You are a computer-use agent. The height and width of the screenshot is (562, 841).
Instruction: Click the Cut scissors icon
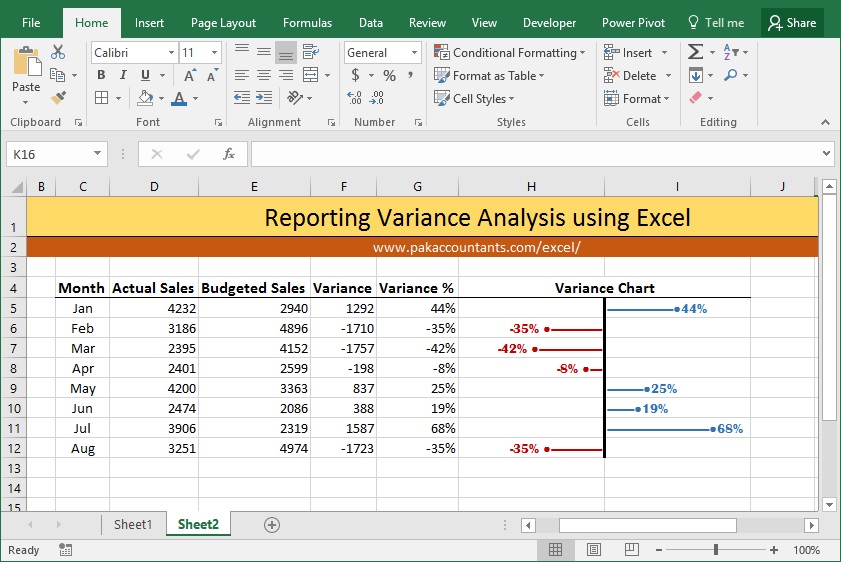pos(58,52)
